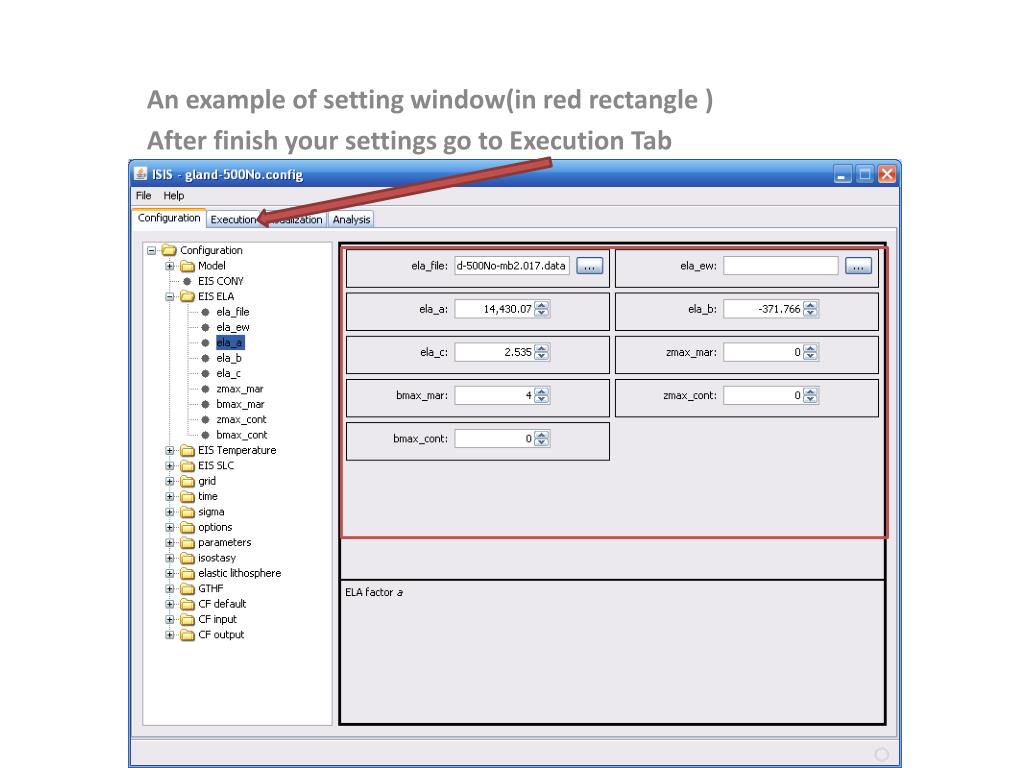1024x768 pixels.
Task: Adjust ela_b with the spinner arrows
Action: (x=810, y=309)
